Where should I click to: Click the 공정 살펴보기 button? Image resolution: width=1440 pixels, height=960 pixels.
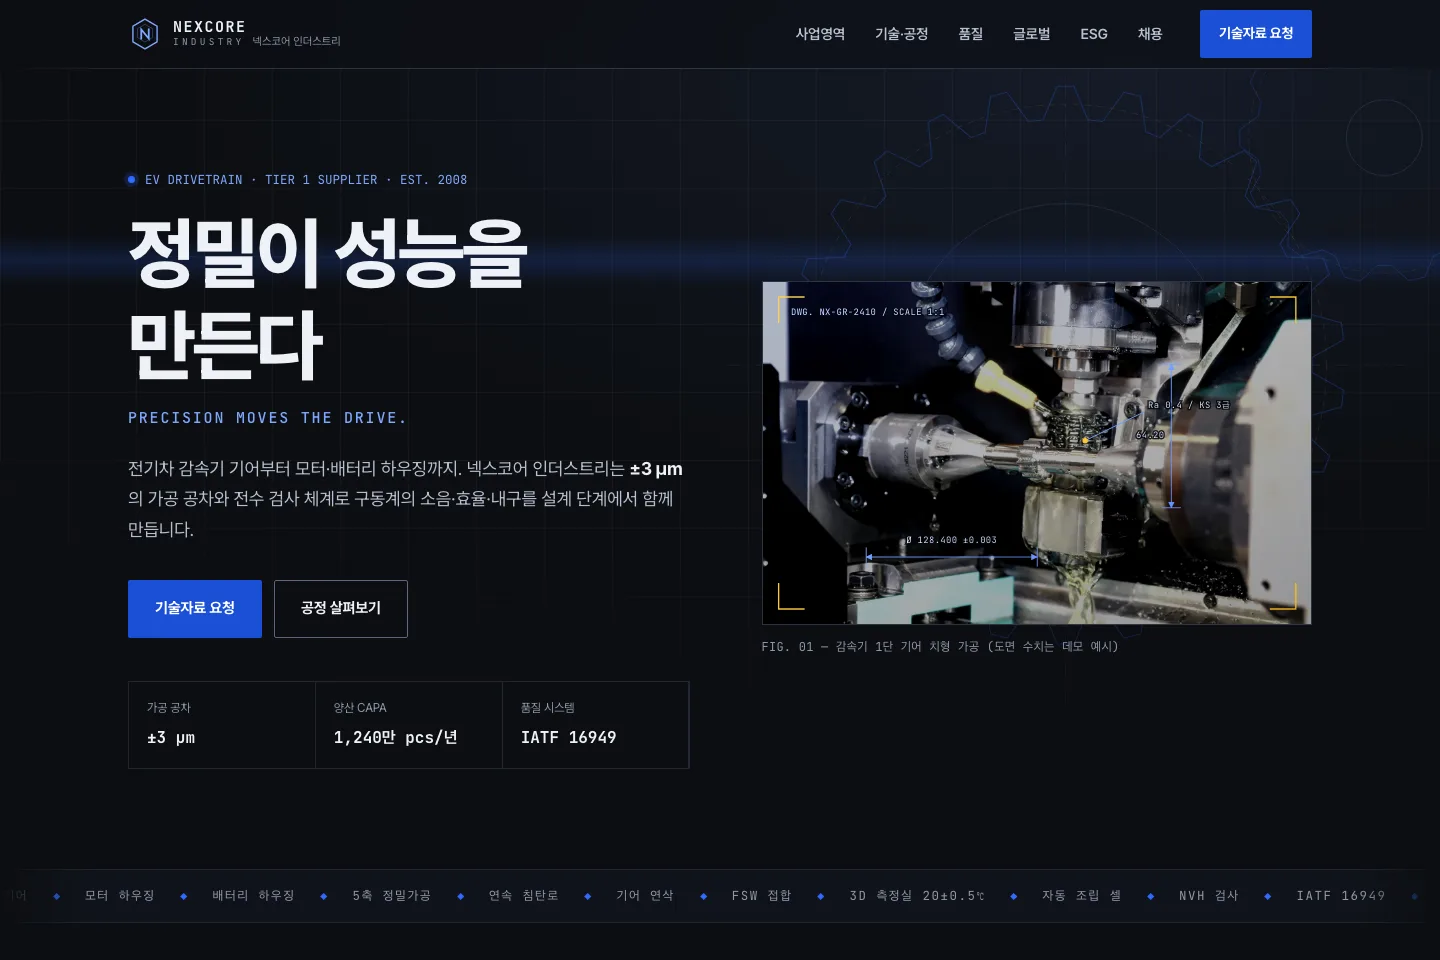[341, 609]
